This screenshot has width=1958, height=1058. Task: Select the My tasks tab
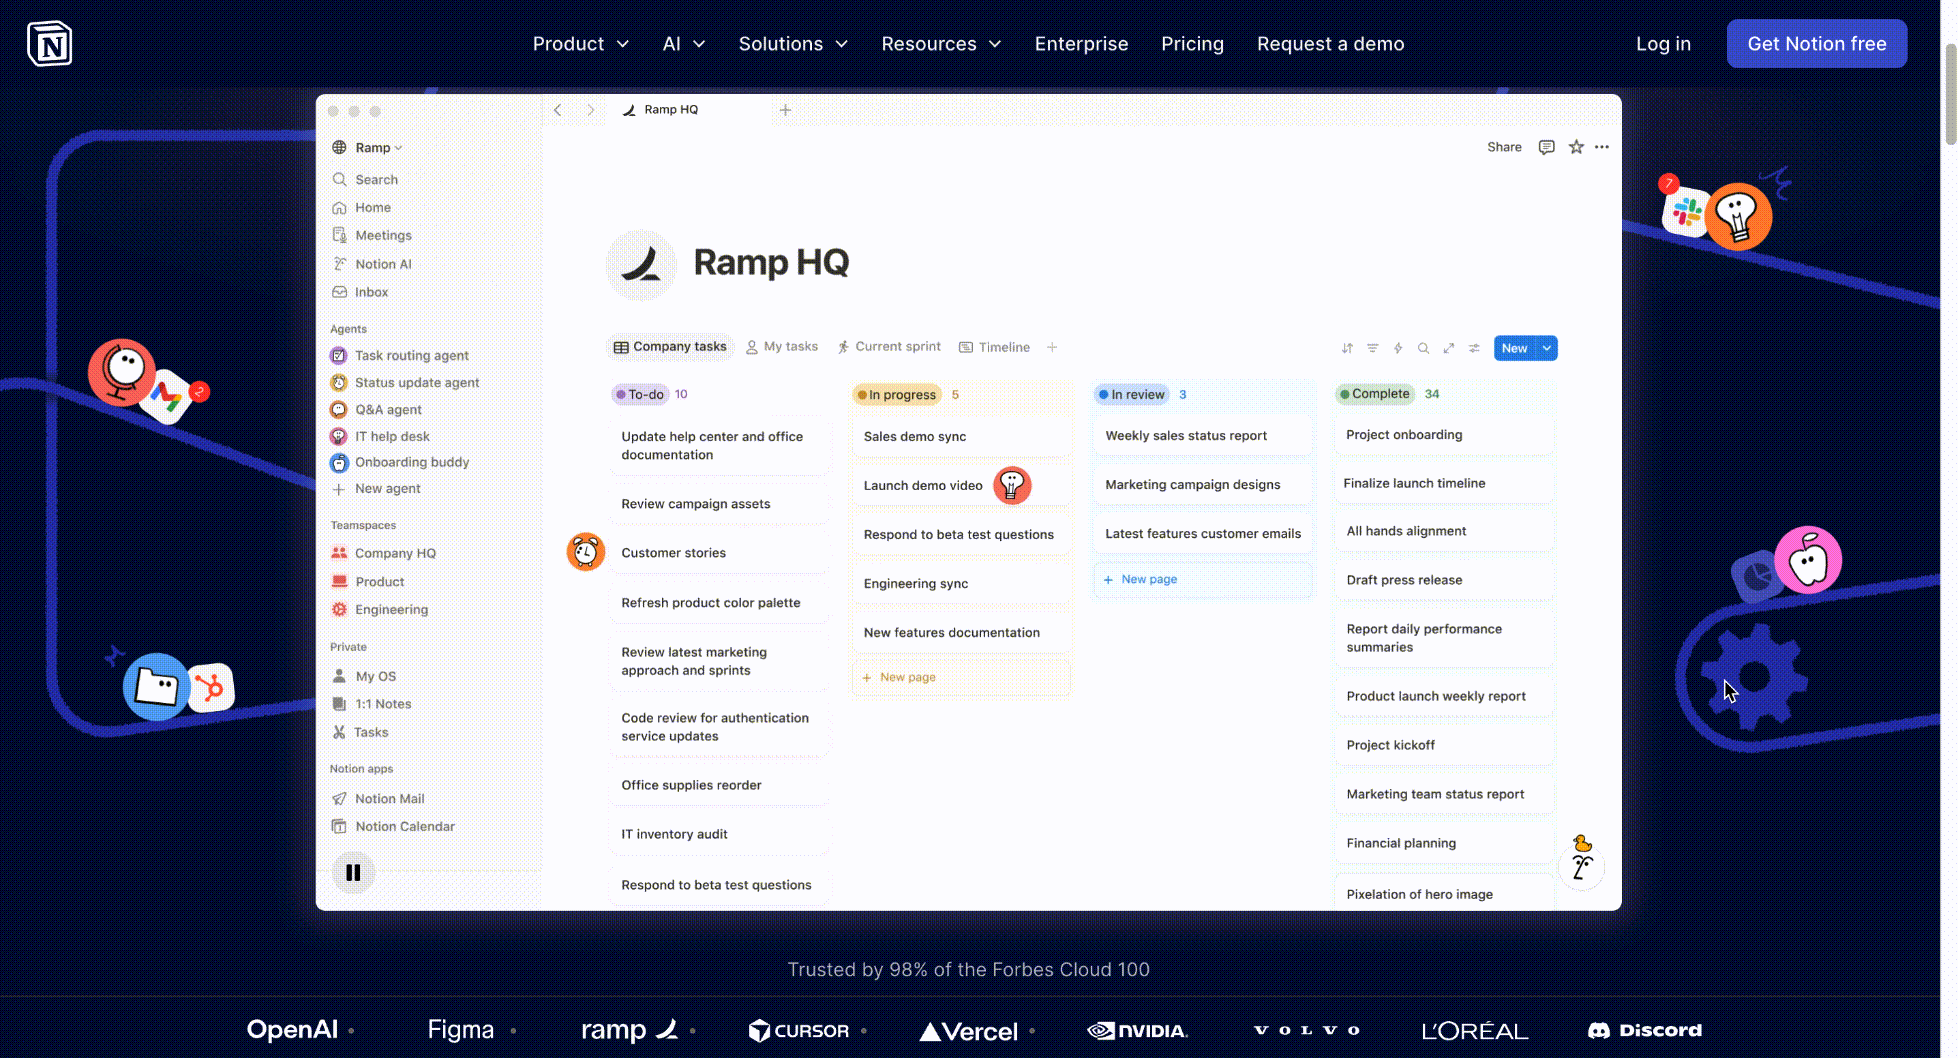coord(781,347)
